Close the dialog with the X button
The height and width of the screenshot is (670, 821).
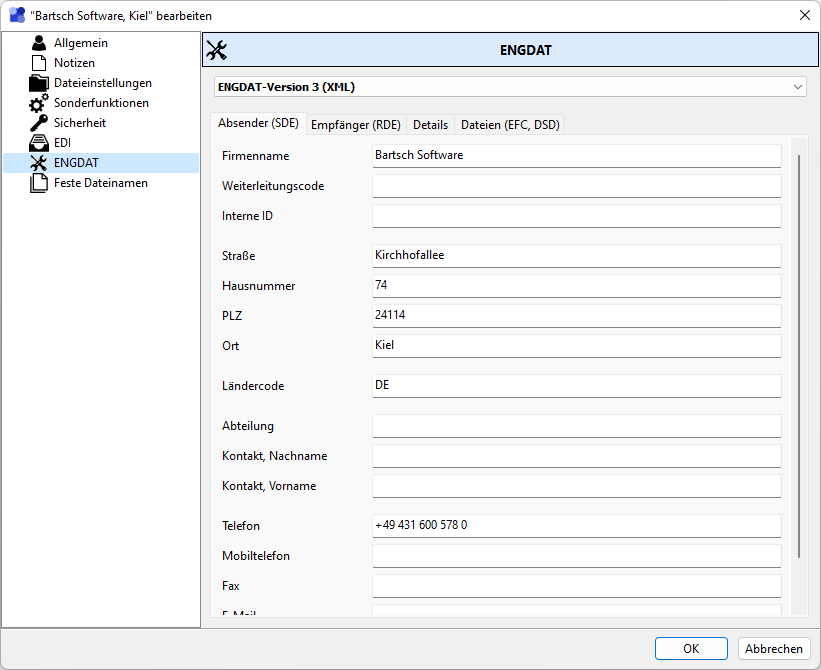pos(804,15)
